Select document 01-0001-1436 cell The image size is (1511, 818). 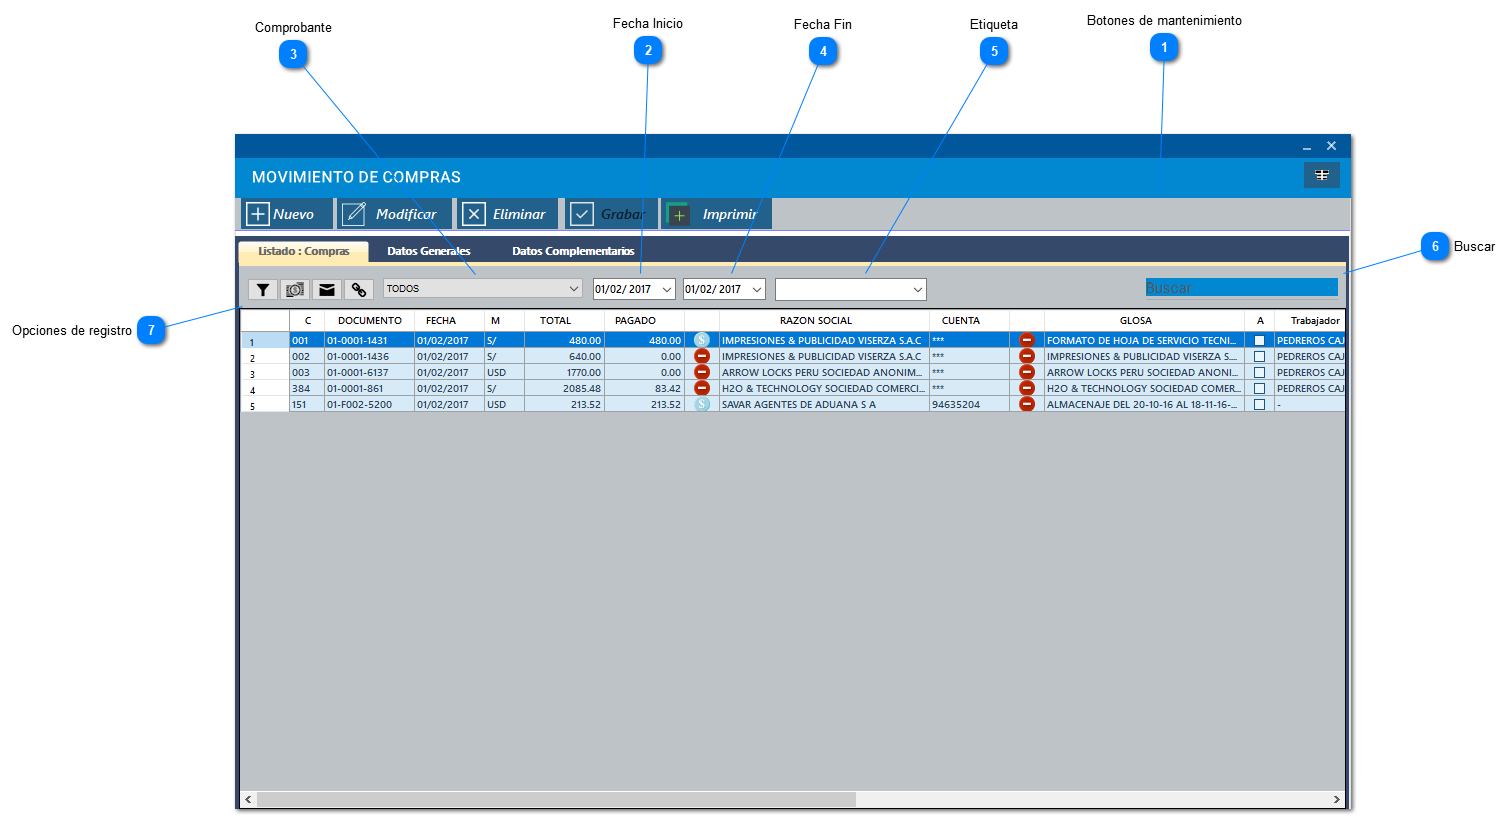(369, 357)
